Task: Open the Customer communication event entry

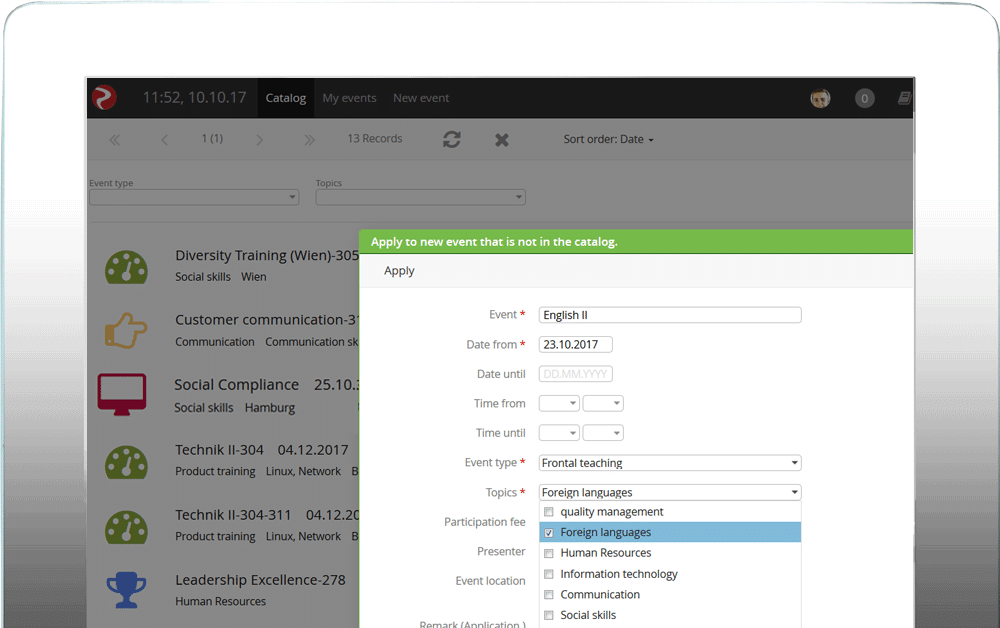Action: [267, 319]
